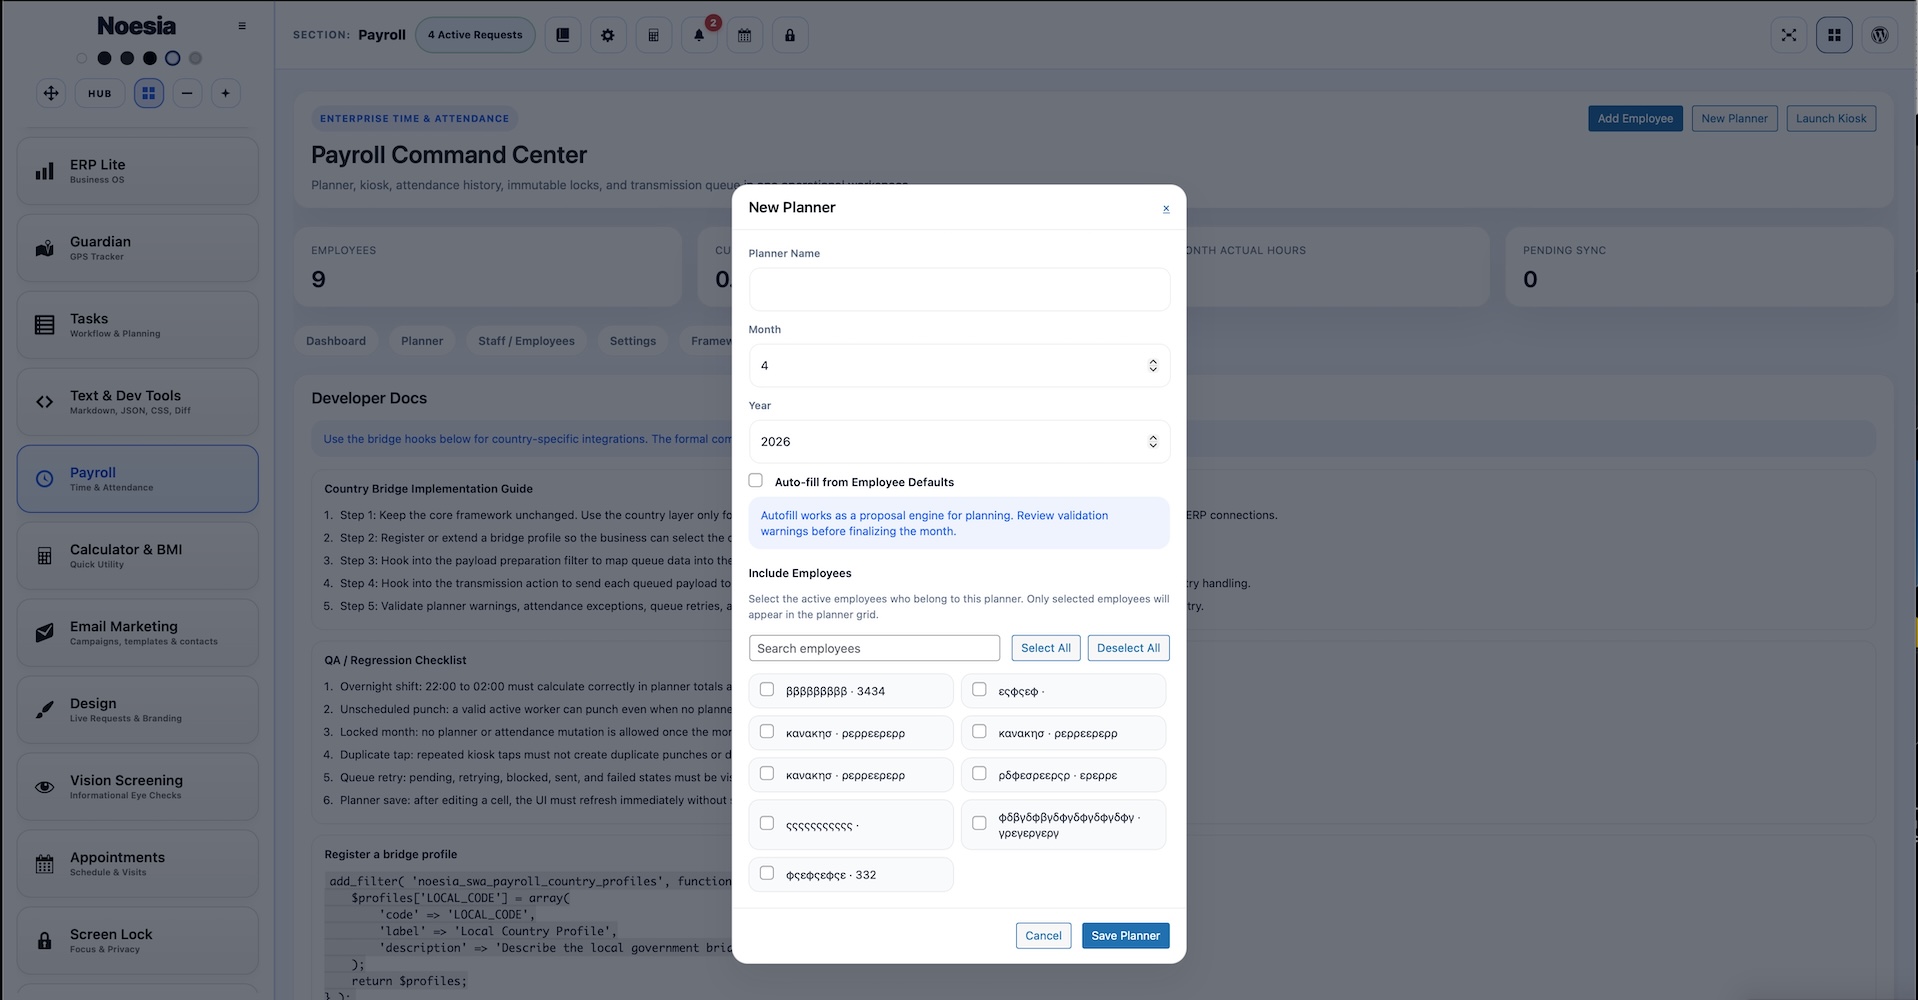The image size is (1918, 1000).
Task: Click Cancel in New Planner dialog
Action: (x=1043, y=936)
